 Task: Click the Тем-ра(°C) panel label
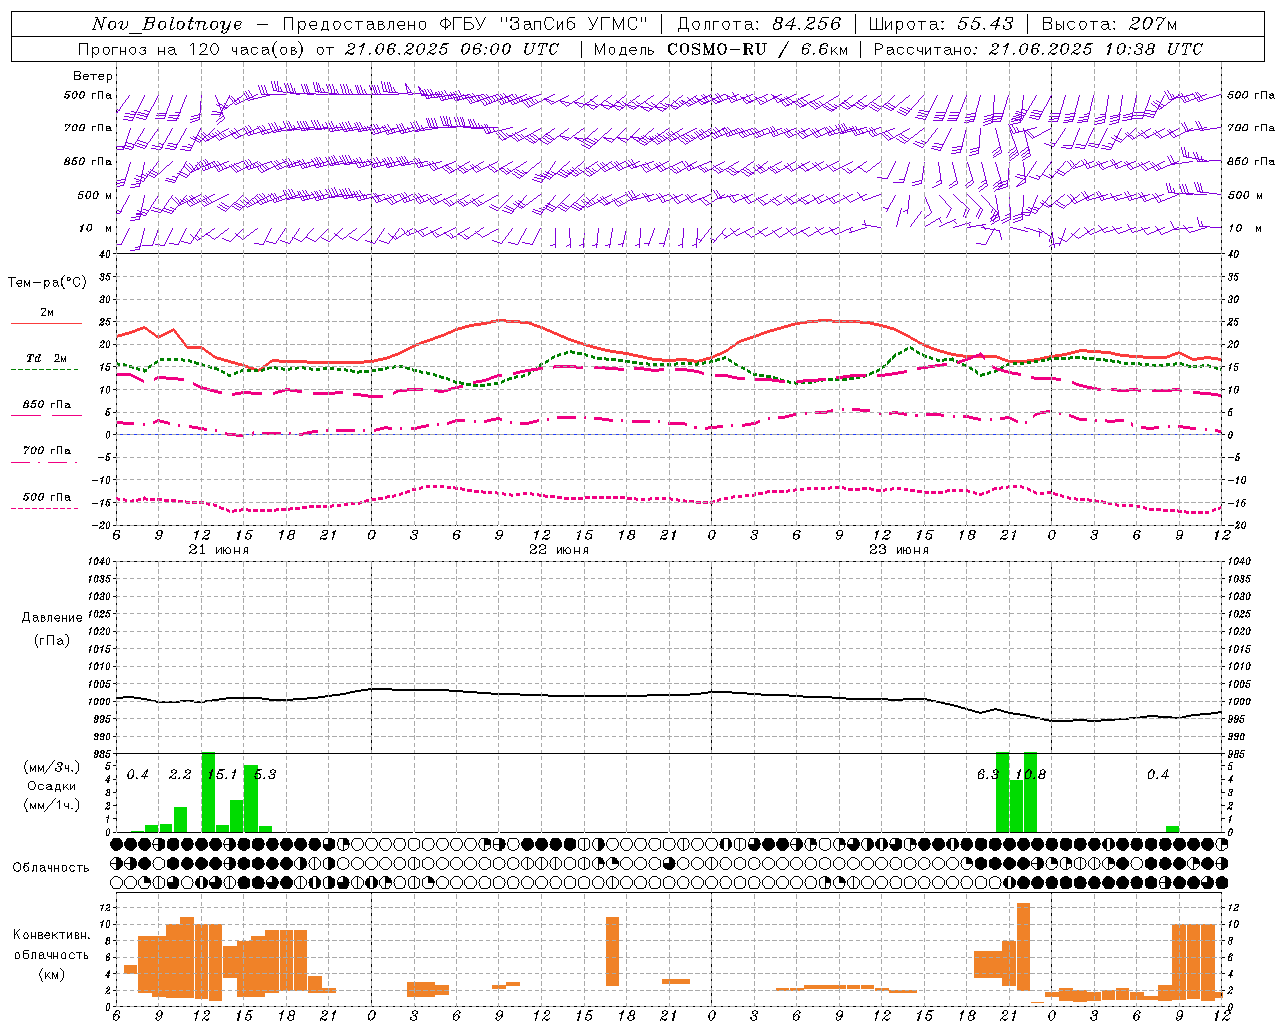(x=47, y=283)
